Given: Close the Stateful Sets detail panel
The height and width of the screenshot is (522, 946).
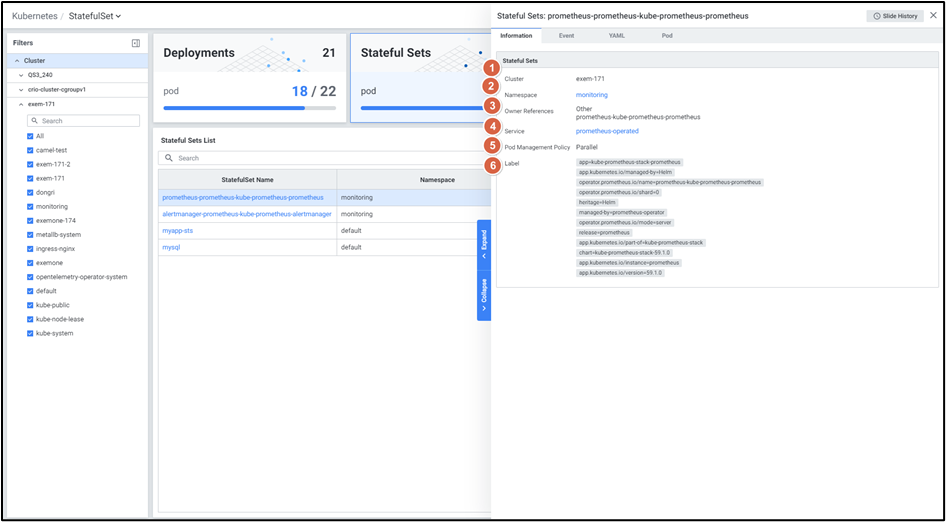Looking at the screenshot, I should pyautogui.click(x=933, y=16).
